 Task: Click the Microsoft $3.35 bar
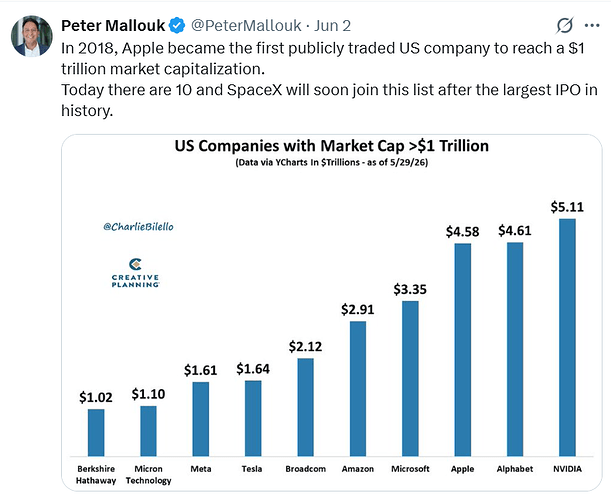410,378
